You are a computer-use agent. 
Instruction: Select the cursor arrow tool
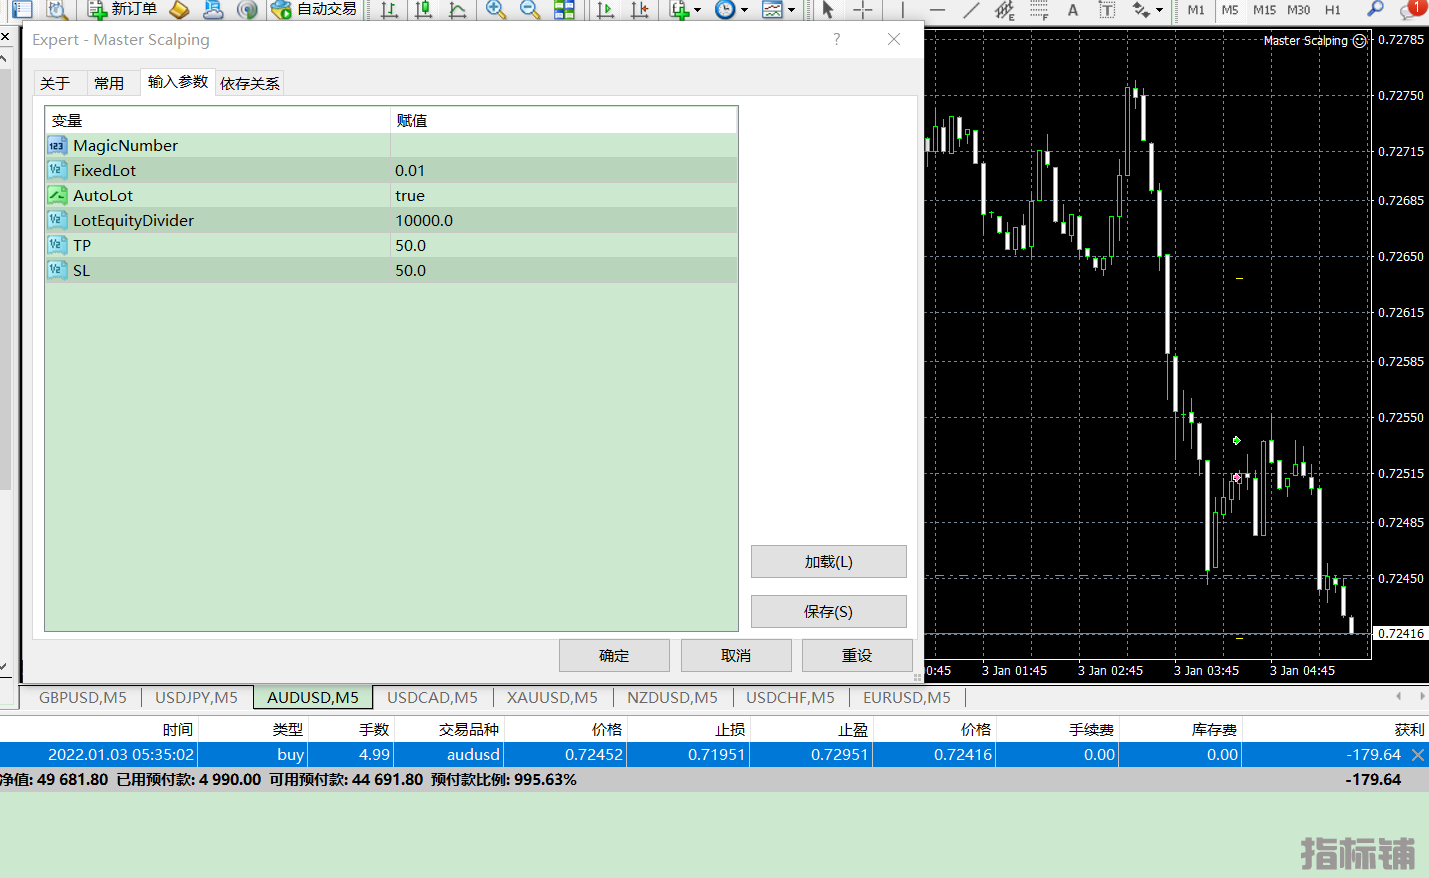pyautogui.click(x=828, y=10)
